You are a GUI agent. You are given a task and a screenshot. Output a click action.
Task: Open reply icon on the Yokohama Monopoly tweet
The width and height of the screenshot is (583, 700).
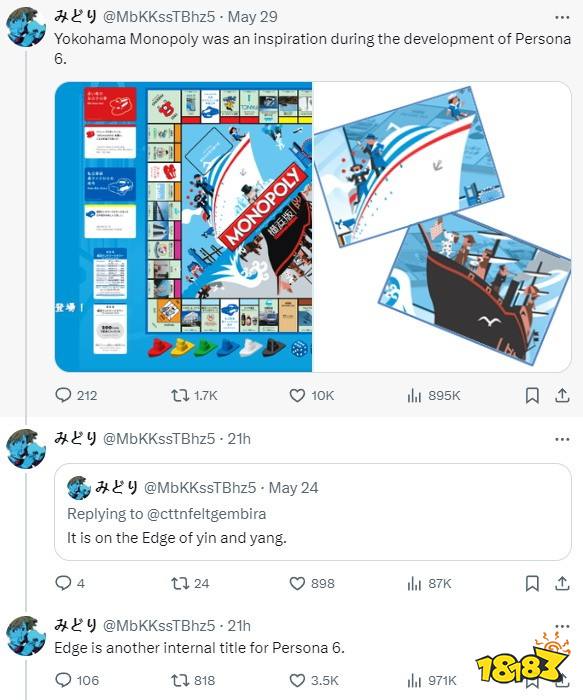63,395
